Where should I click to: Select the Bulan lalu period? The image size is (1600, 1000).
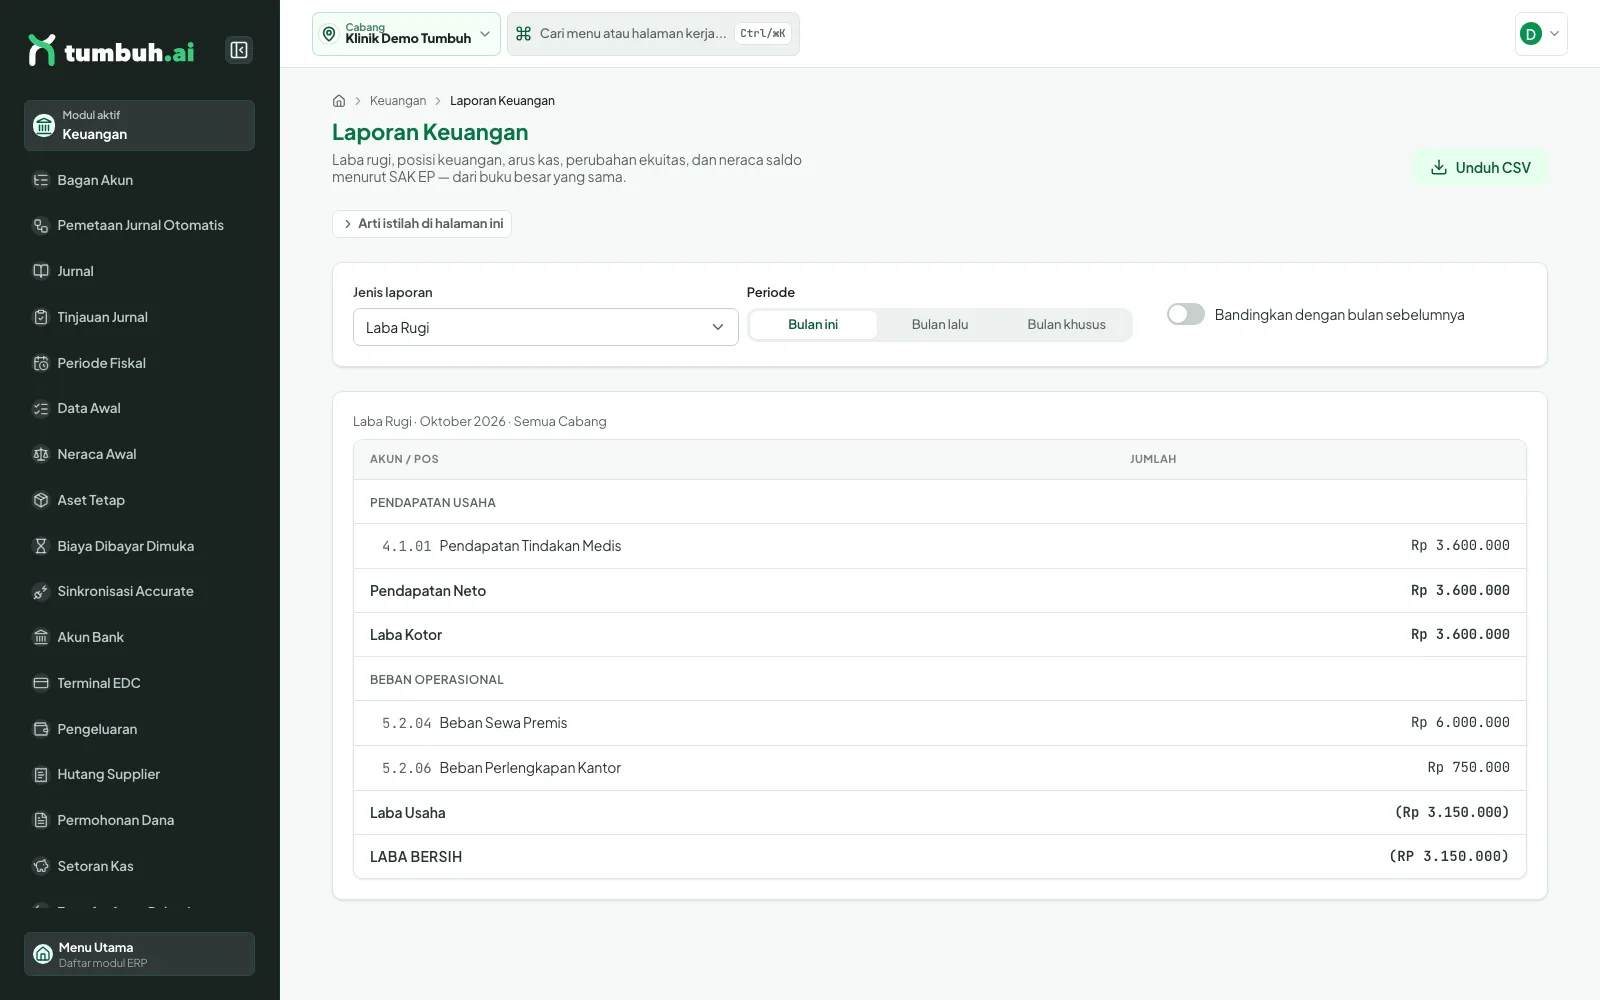click(x=940, y=325)
